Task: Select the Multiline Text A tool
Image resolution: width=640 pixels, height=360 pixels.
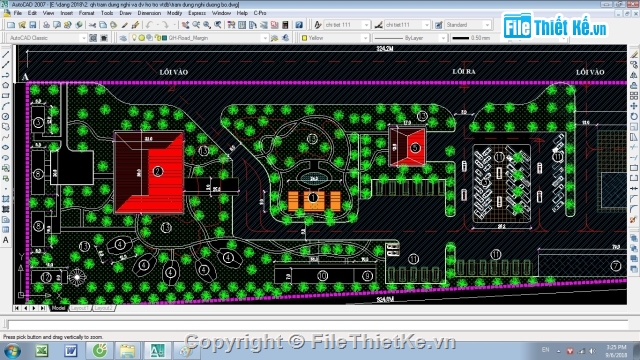Action: [x=6, y=240]
